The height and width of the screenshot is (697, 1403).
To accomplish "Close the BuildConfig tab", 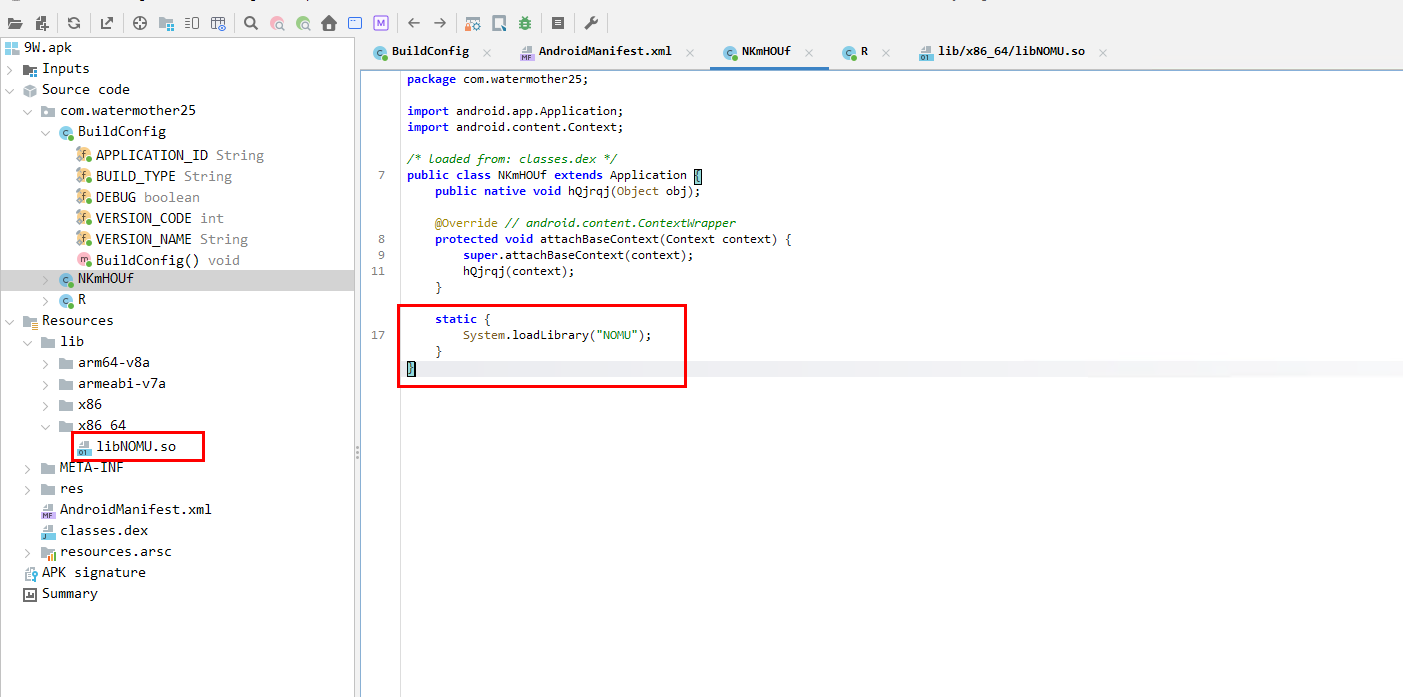I will click(487, 52).
